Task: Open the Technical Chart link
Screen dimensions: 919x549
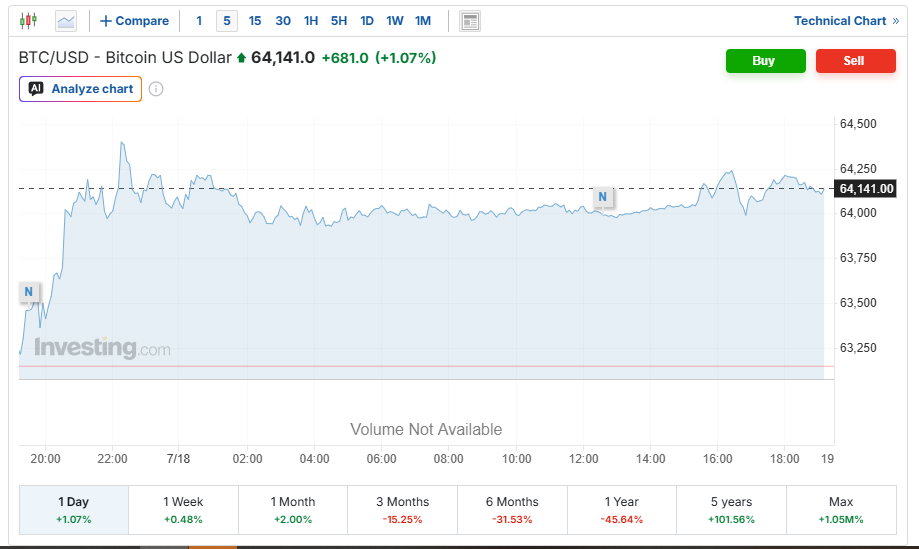Action: click(x=846, y=21)
